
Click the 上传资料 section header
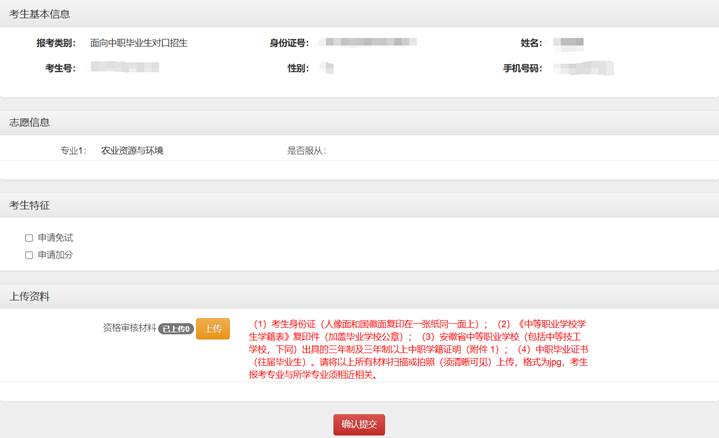point(30,297)
